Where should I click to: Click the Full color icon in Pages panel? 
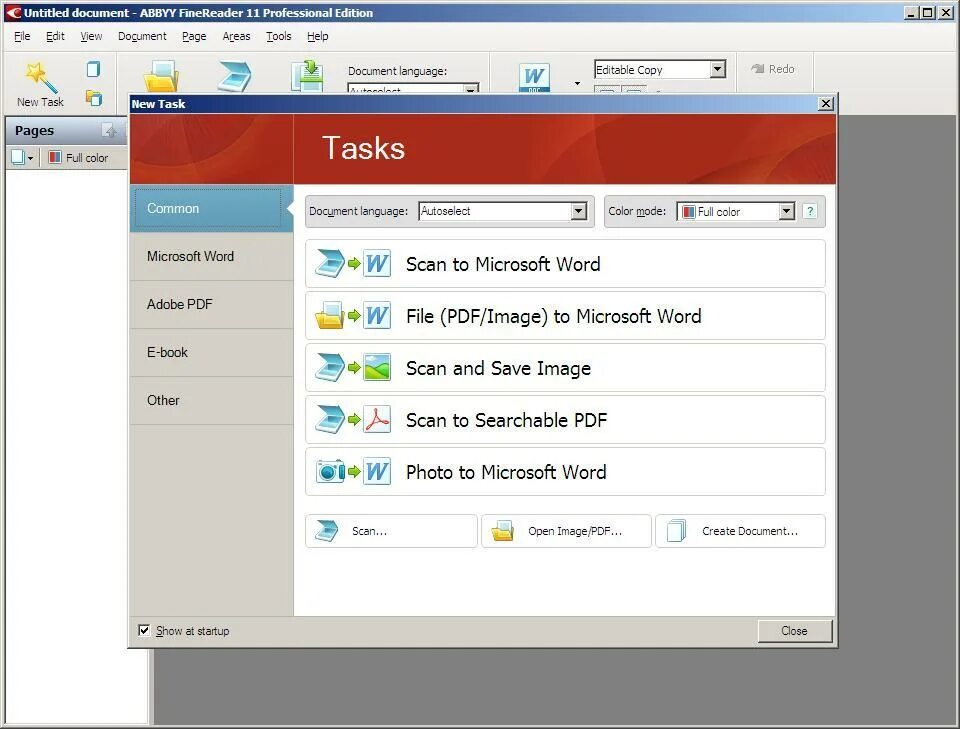point(54,157)
